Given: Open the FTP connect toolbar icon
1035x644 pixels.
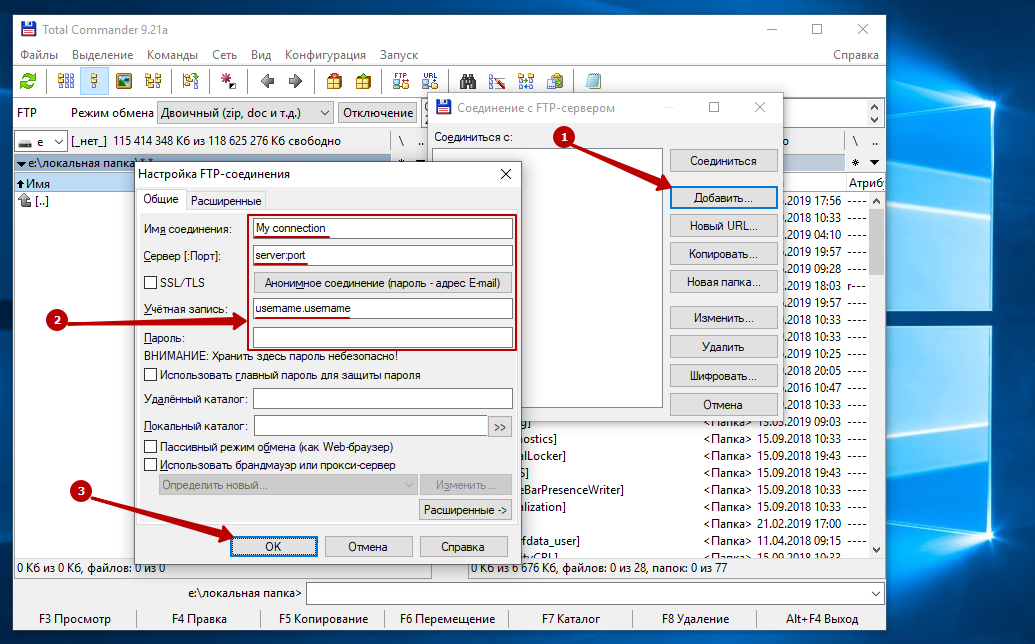Looking at the screenshot, I should pyautogui.click(x=401, y=81).
